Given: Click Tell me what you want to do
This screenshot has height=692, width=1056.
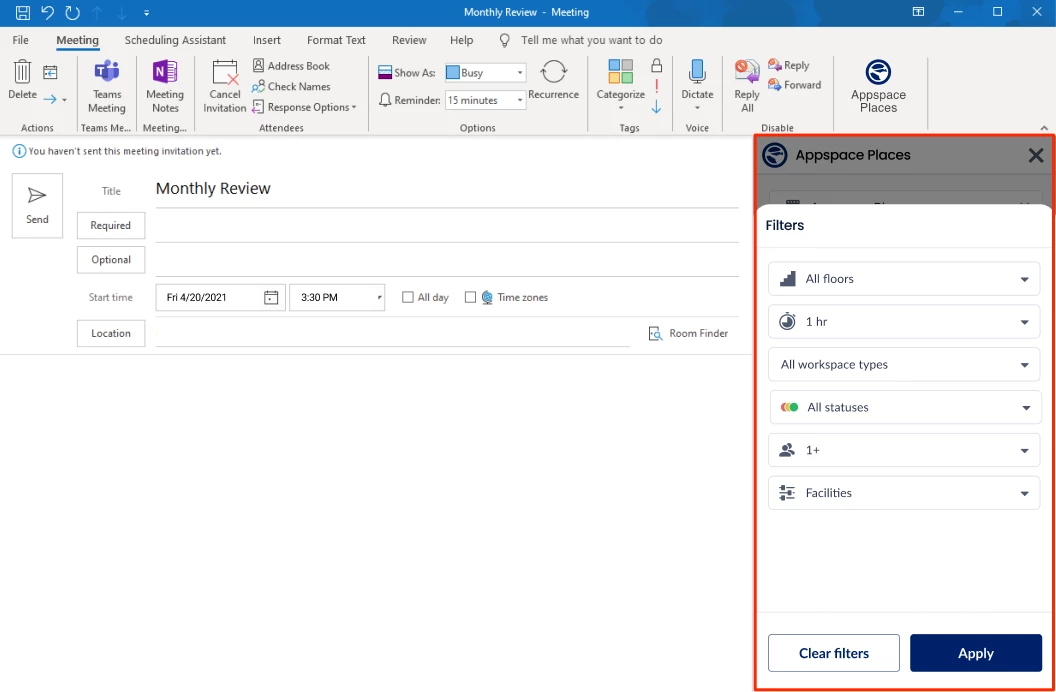Looking at the screenshot, I should click(x=591, y=40).
